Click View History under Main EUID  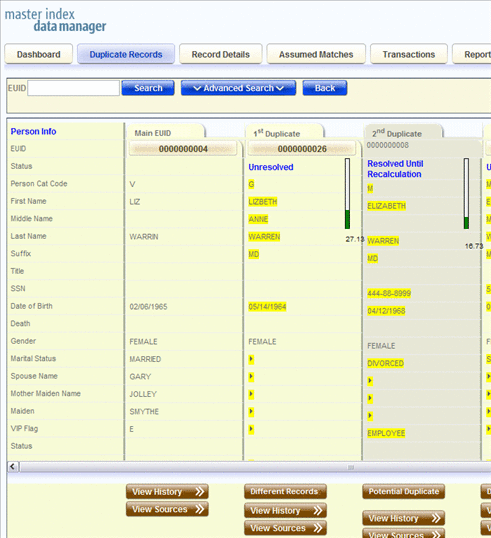[x=167, y=492]
